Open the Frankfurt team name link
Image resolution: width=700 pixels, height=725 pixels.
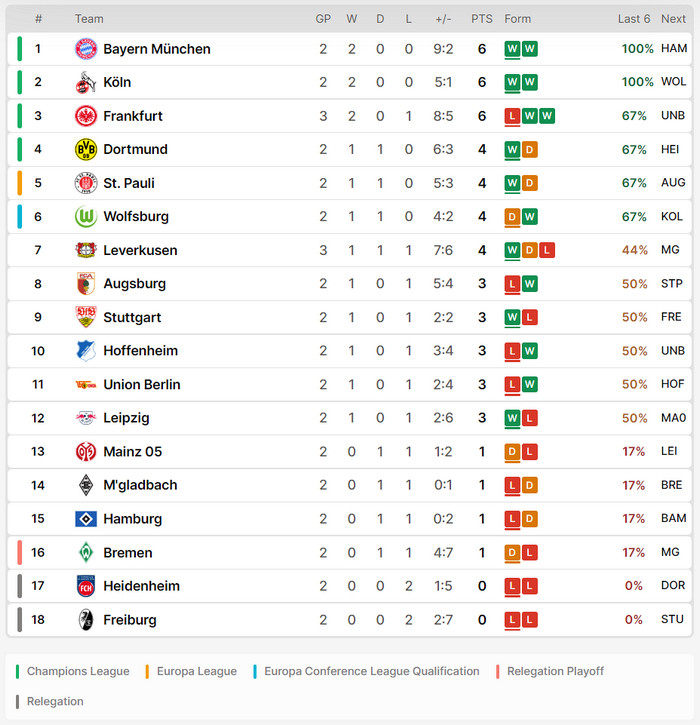pos(133,116)
